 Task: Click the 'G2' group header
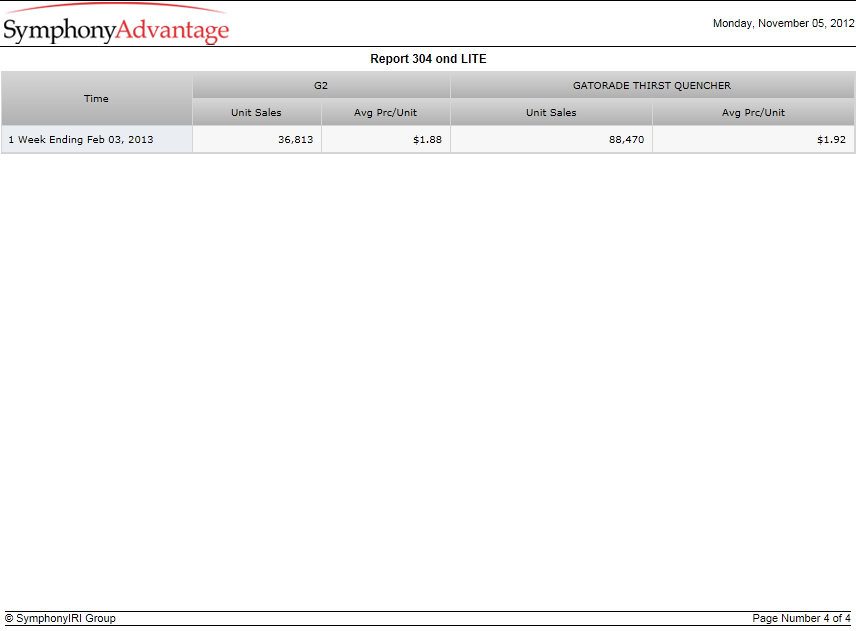321,86
